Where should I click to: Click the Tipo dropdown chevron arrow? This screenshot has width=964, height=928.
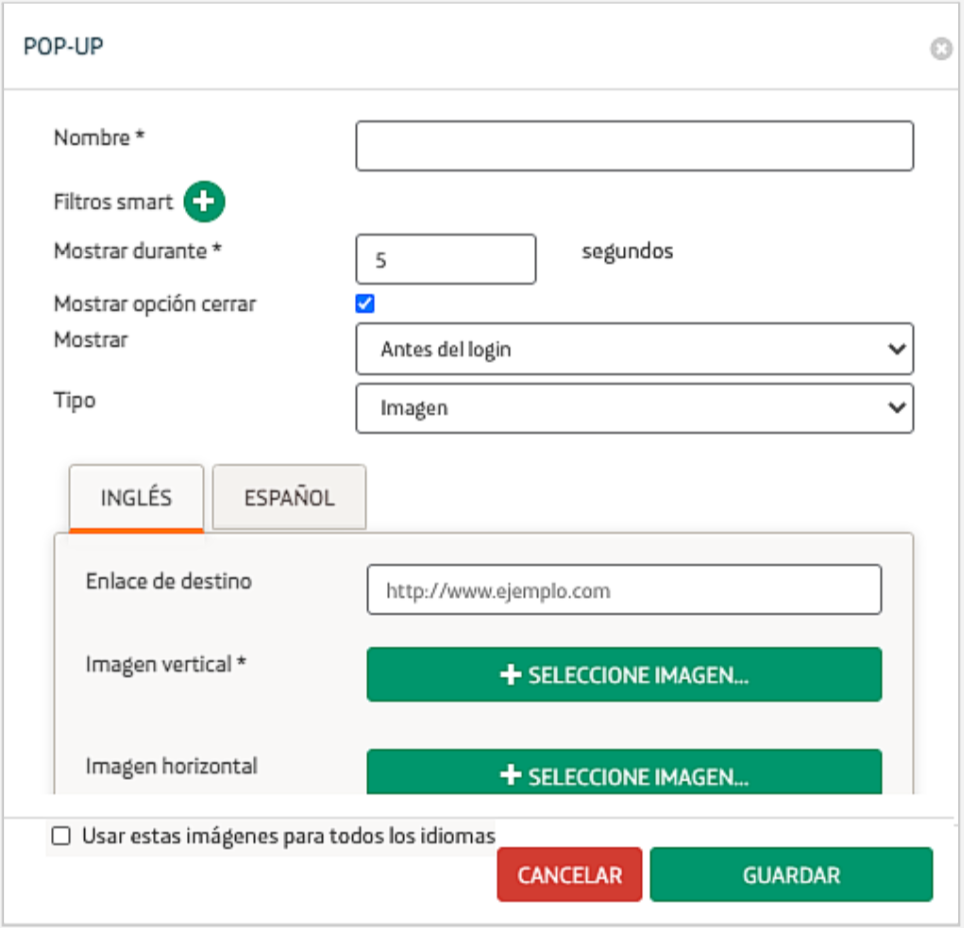click(x=896, y=408)
